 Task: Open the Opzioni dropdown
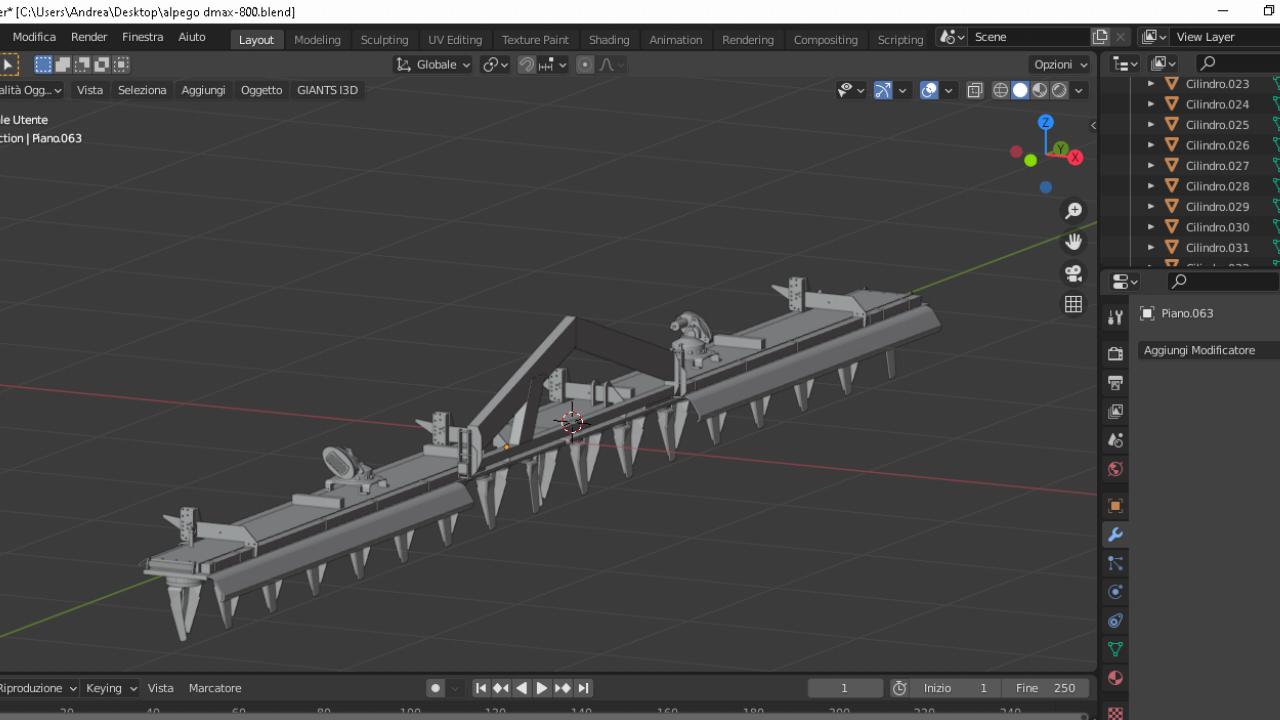tap(1061, 64)
